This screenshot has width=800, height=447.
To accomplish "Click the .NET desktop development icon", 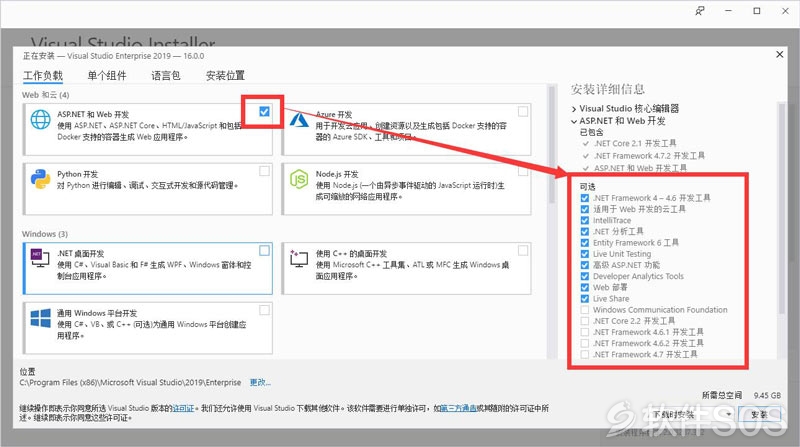I will tap(40, 258).
